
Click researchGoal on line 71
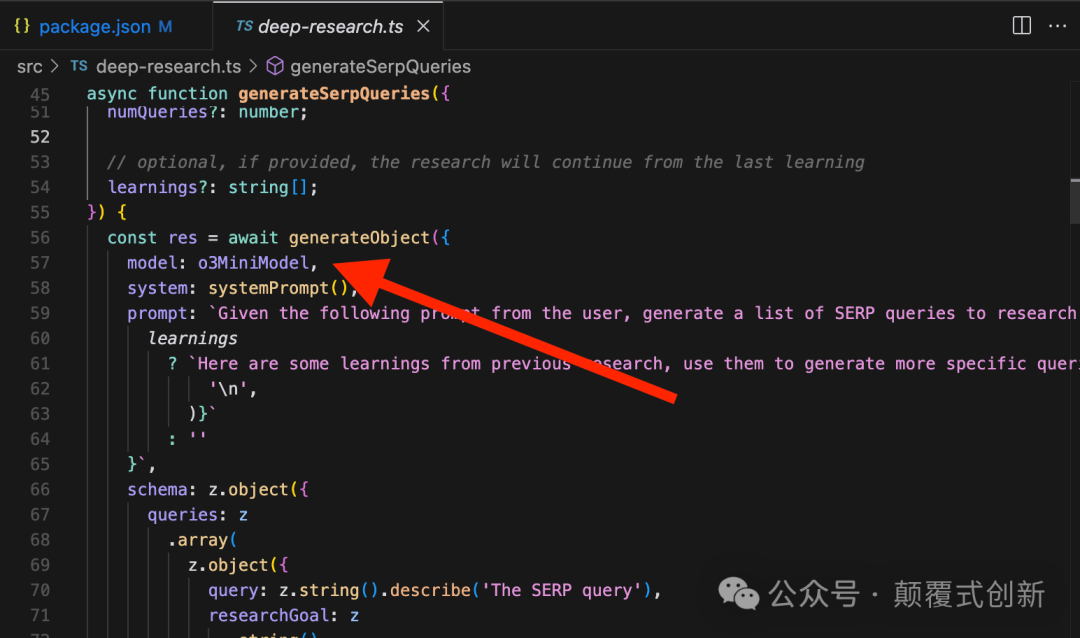pos(269,616)
